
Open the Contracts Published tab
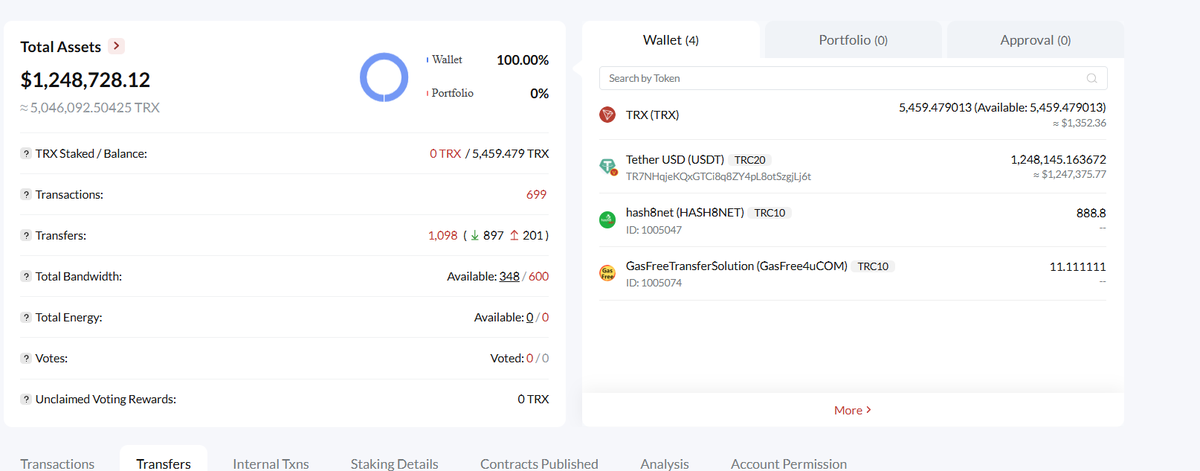pos(539,463)
